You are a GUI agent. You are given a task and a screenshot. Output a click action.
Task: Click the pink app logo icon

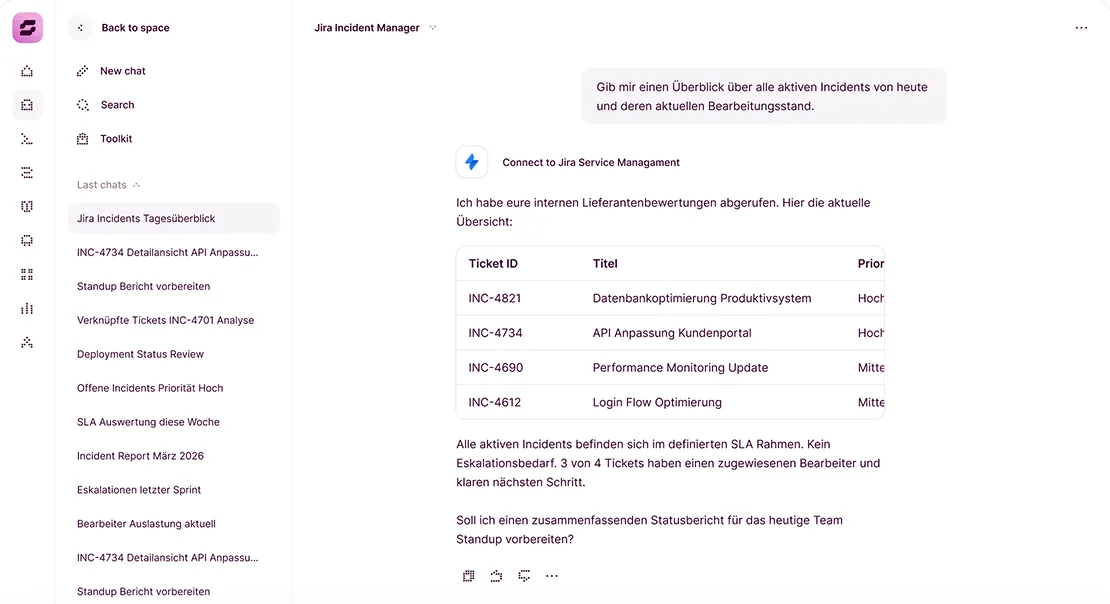(x=27, y=28)
